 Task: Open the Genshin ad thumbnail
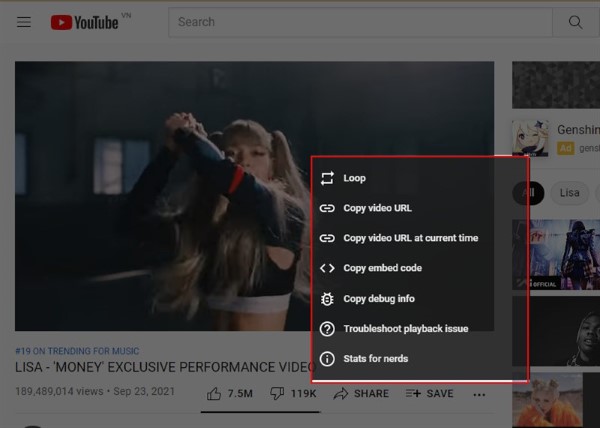pos(530,138)
